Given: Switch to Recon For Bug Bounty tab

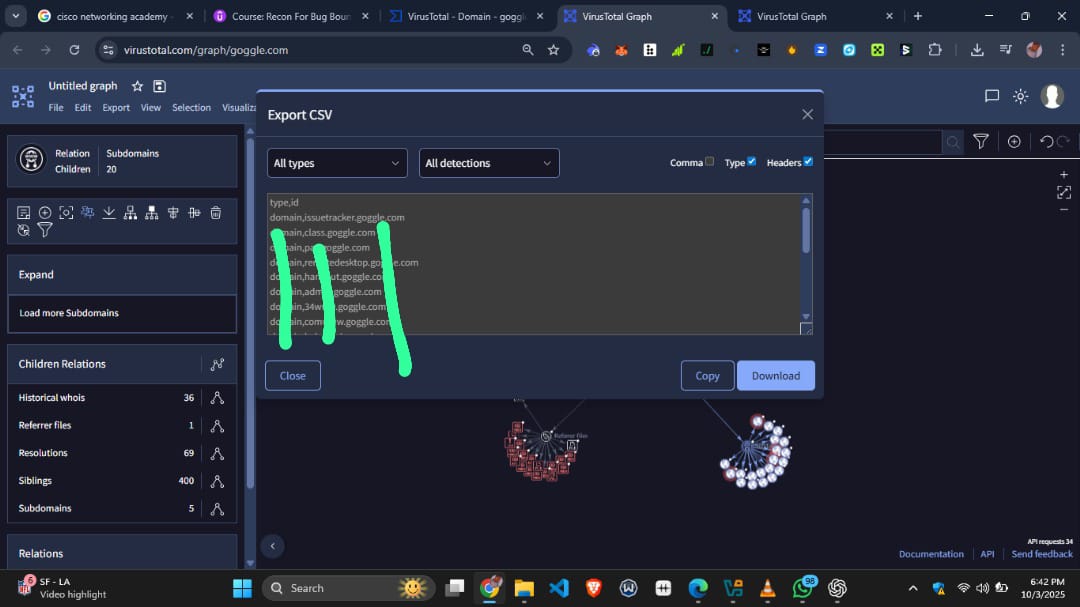Looking at the screenshot, I should [x=291, y=16].
